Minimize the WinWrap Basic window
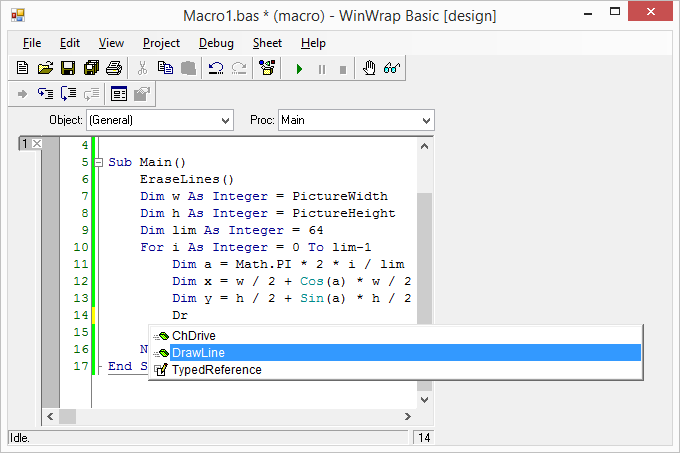 588,12
